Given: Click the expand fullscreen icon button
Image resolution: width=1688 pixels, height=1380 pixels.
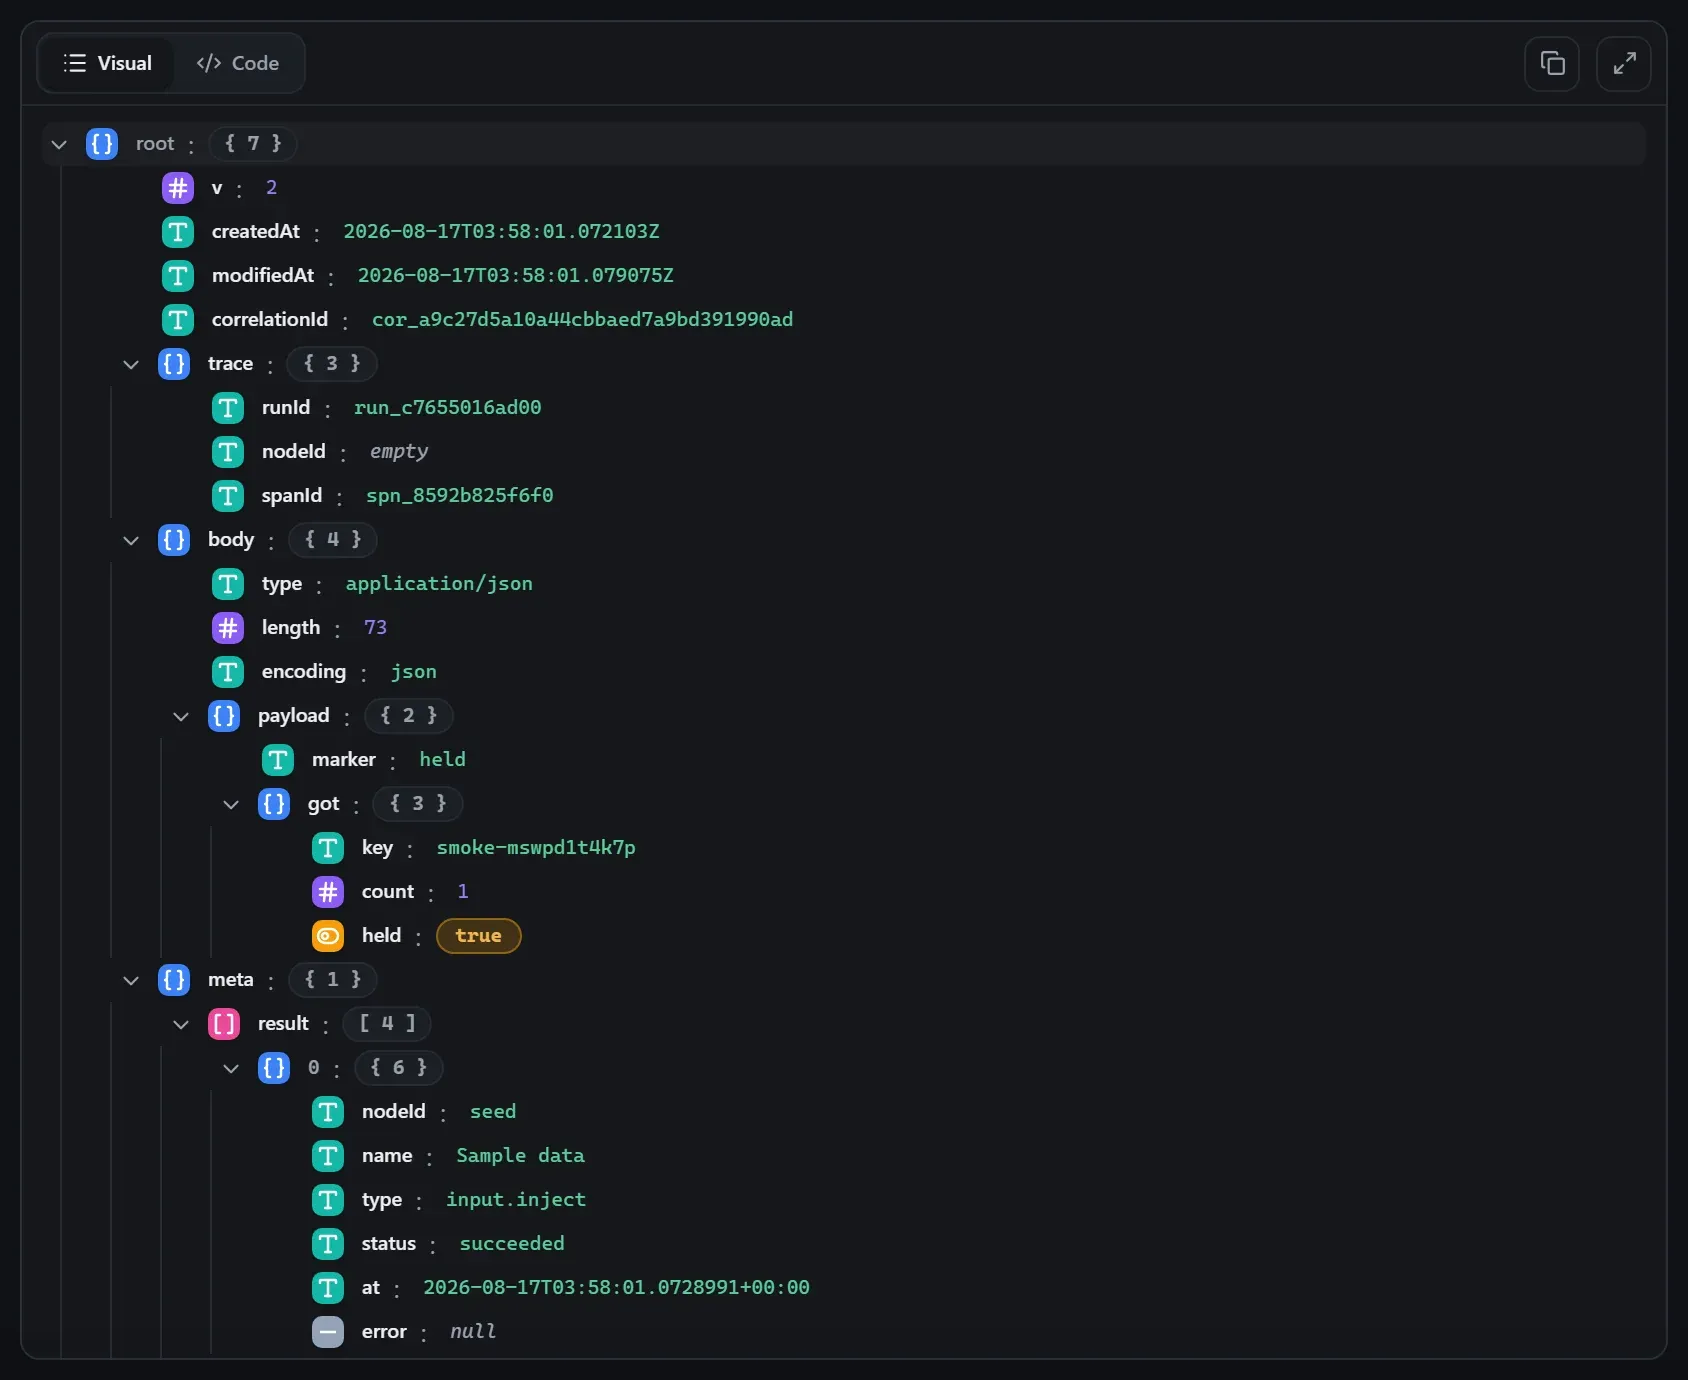Looking at the screenshot, I should (x=1624, y=64).
